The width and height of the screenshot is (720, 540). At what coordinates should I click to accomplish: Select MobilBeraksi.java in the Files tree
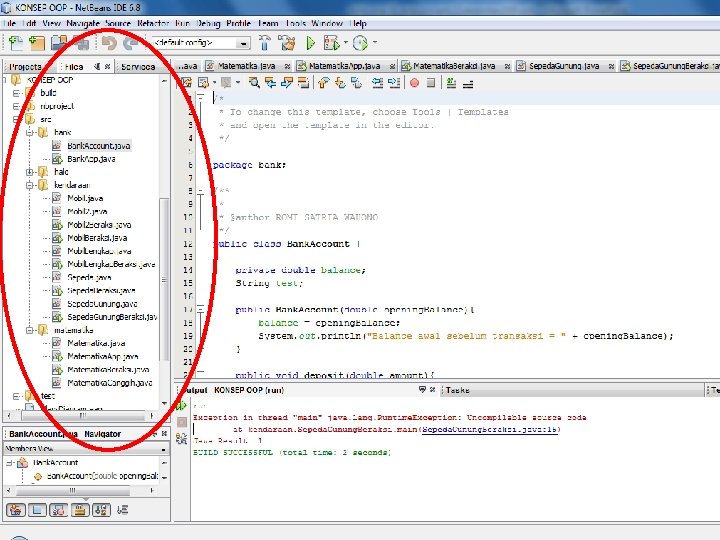click(x=97, y=238)
